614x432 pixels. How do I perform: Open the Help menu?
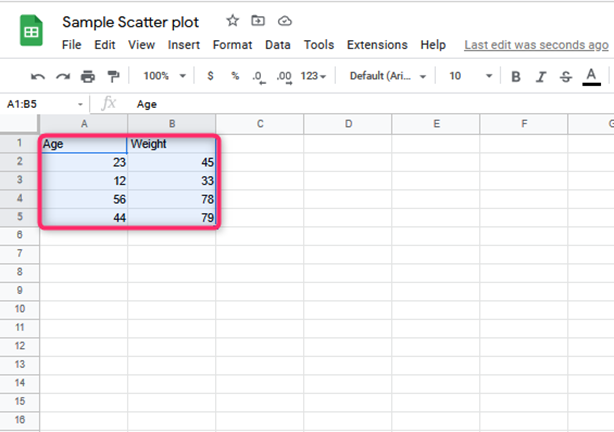[x=433, y=45]
